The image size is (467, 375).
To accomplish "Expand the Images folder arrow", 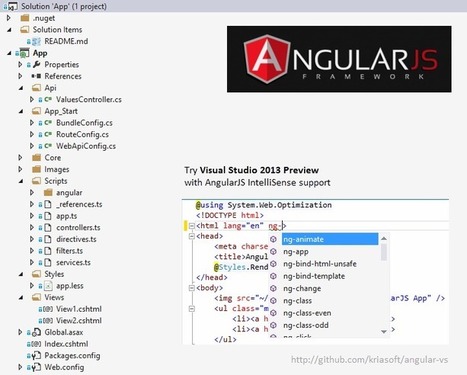I will (20, 169).
